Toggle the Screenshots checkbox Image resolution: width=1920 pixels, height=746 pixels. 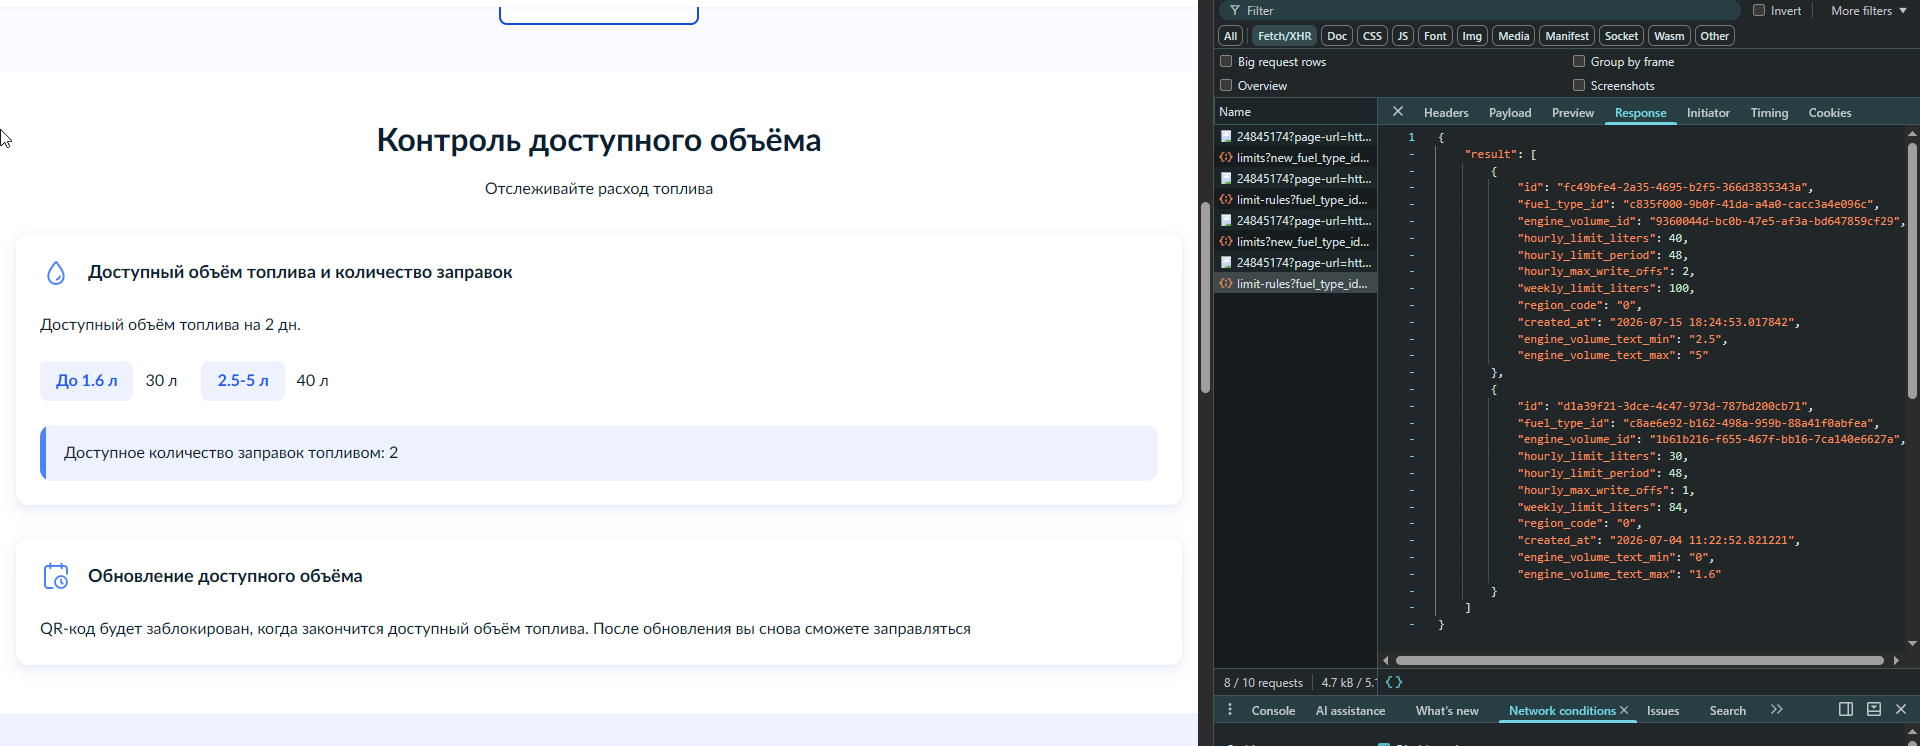[x=1579, y=85]
